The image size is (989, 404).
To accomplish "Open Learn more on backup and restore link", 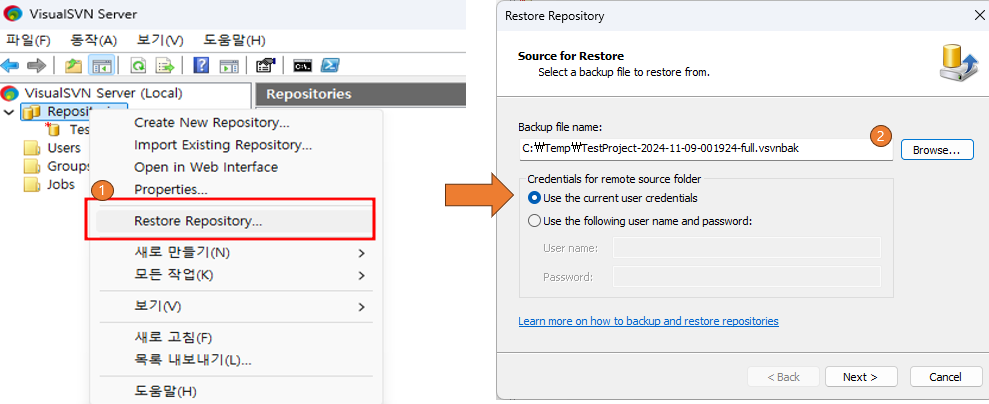I will pos(648,321).
